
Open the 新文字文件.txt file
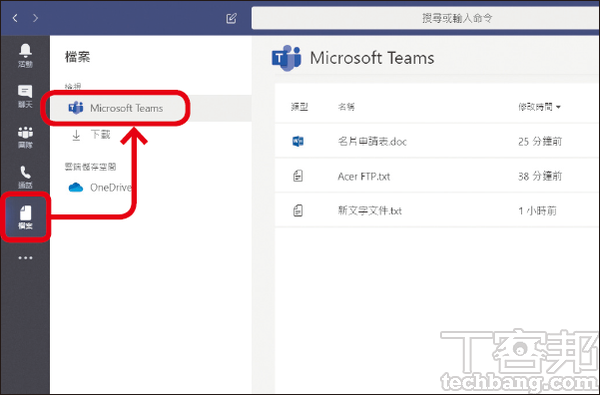tap(370, 211)
